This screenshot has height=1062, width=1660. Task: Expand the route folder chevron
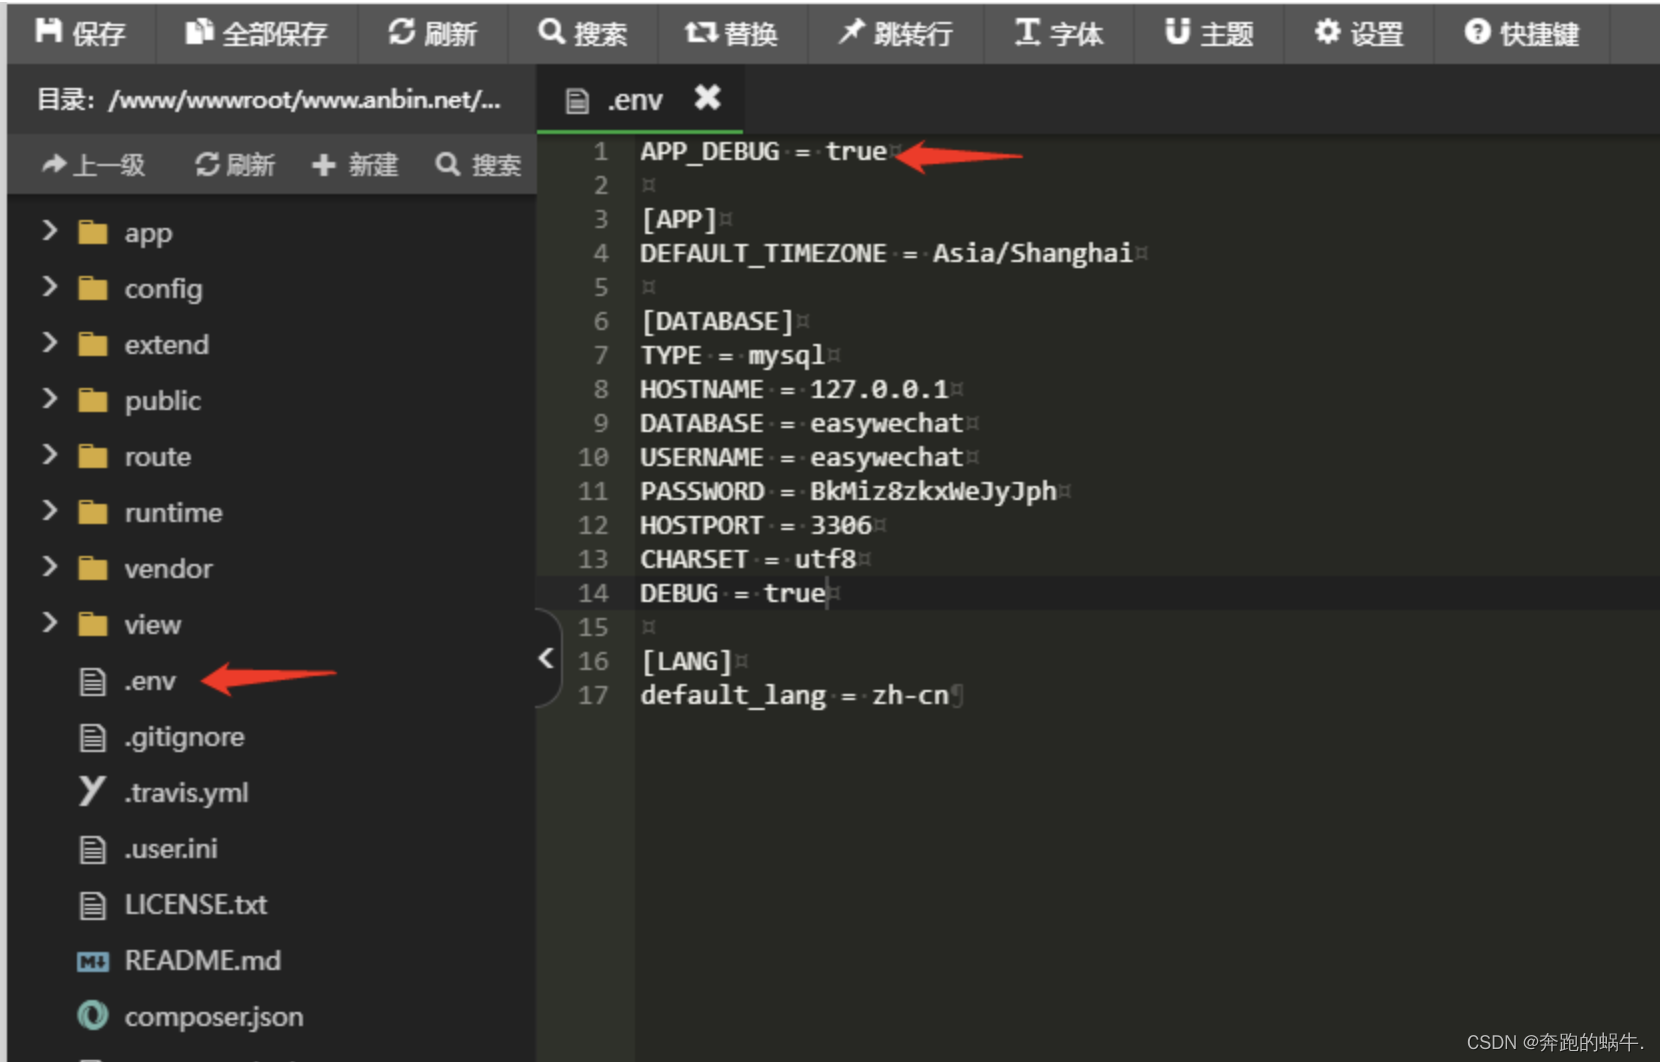(49, 455)
